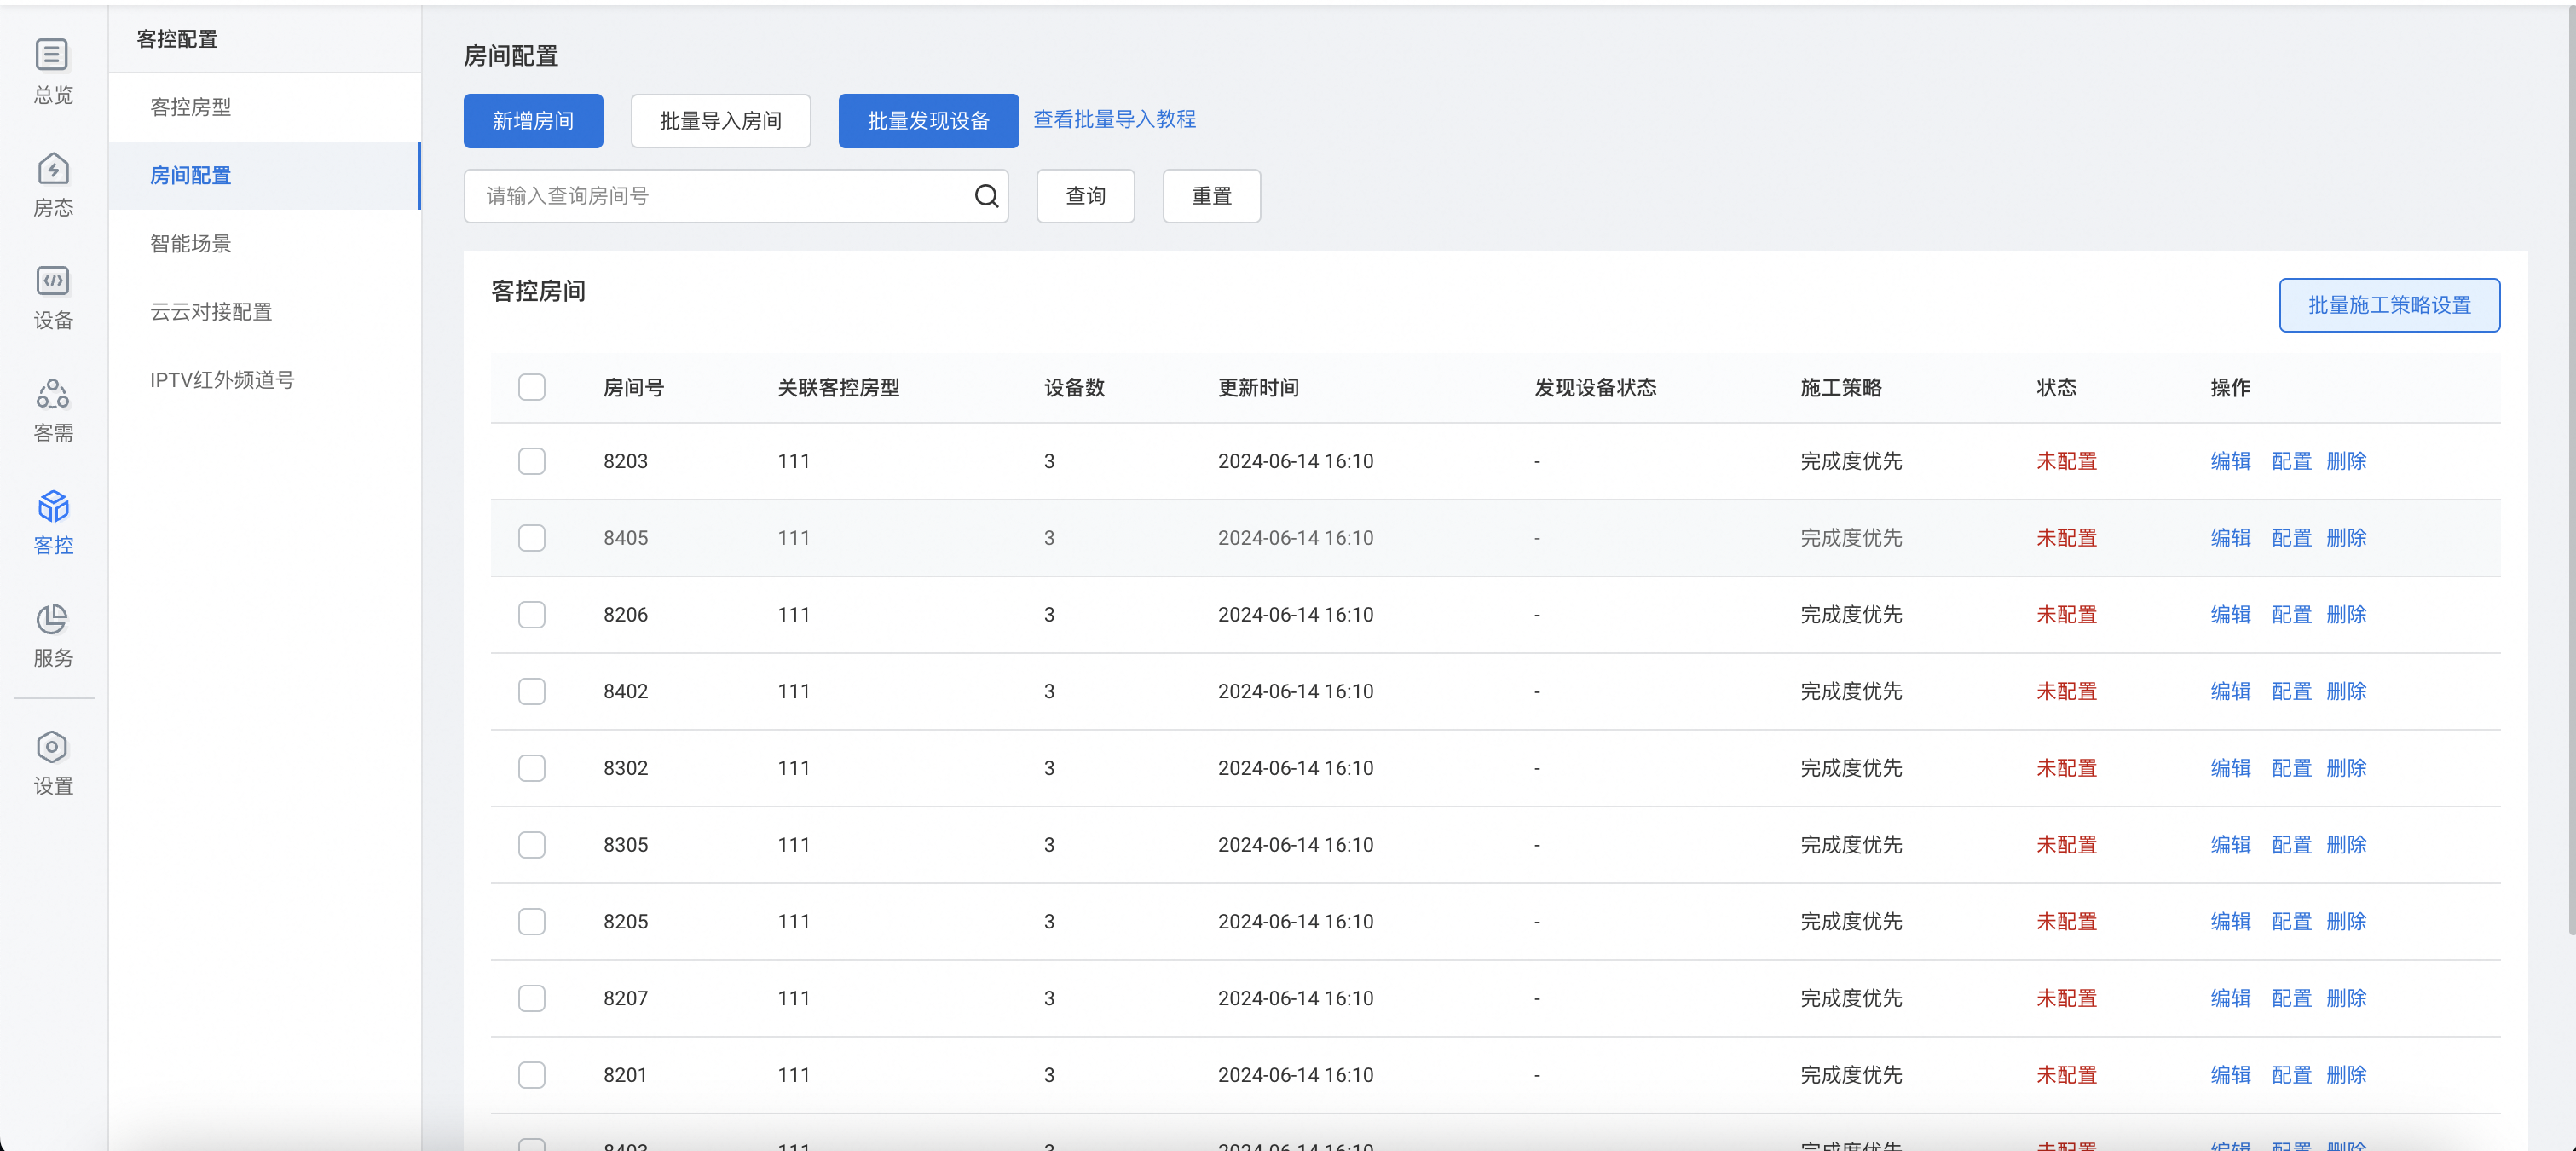2576x1151 pixels.
Task: Toggle the select-all checkbox in the table header
Action: tap(531, 387)
